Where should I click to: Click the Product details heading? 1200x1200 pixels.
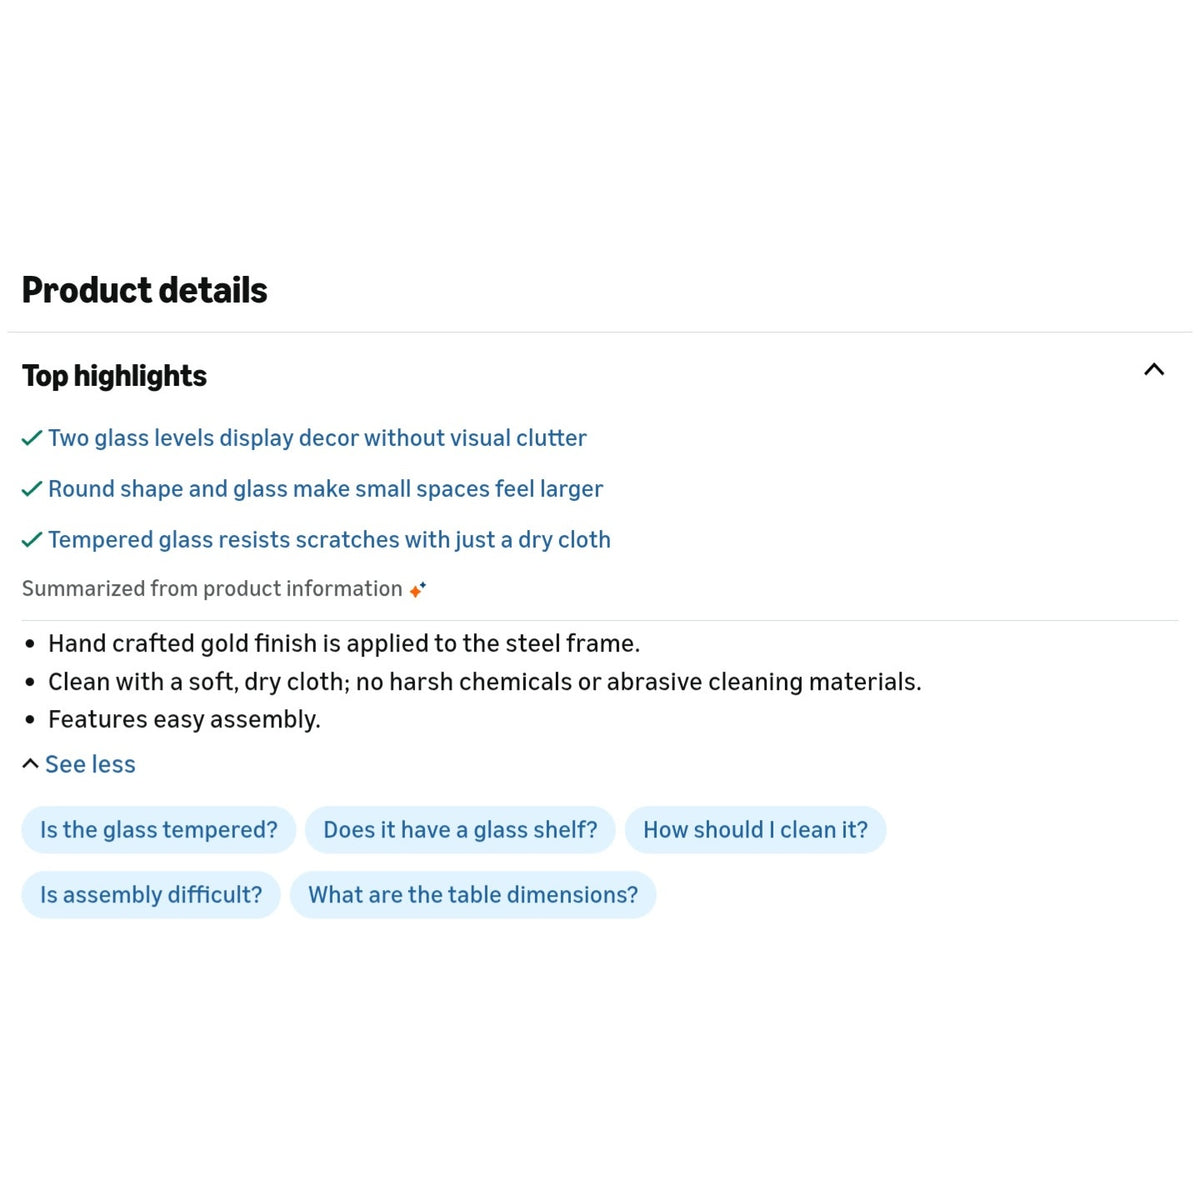[x=145, y=291]
